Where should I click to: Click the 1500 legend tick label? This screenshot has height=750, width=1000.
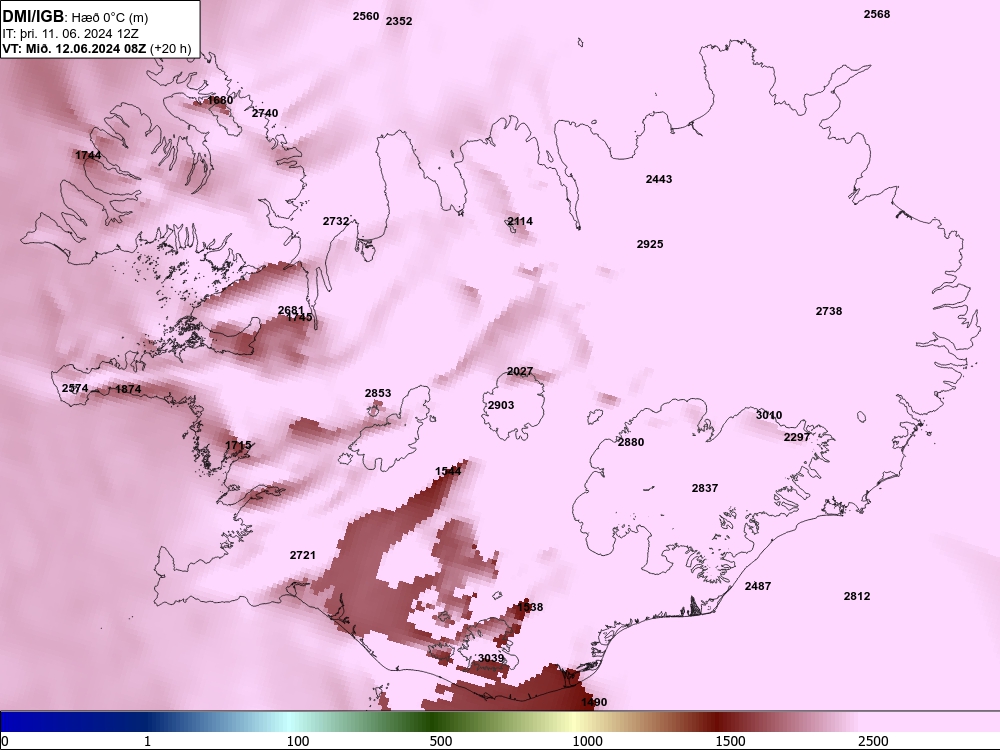pos(730,741)
